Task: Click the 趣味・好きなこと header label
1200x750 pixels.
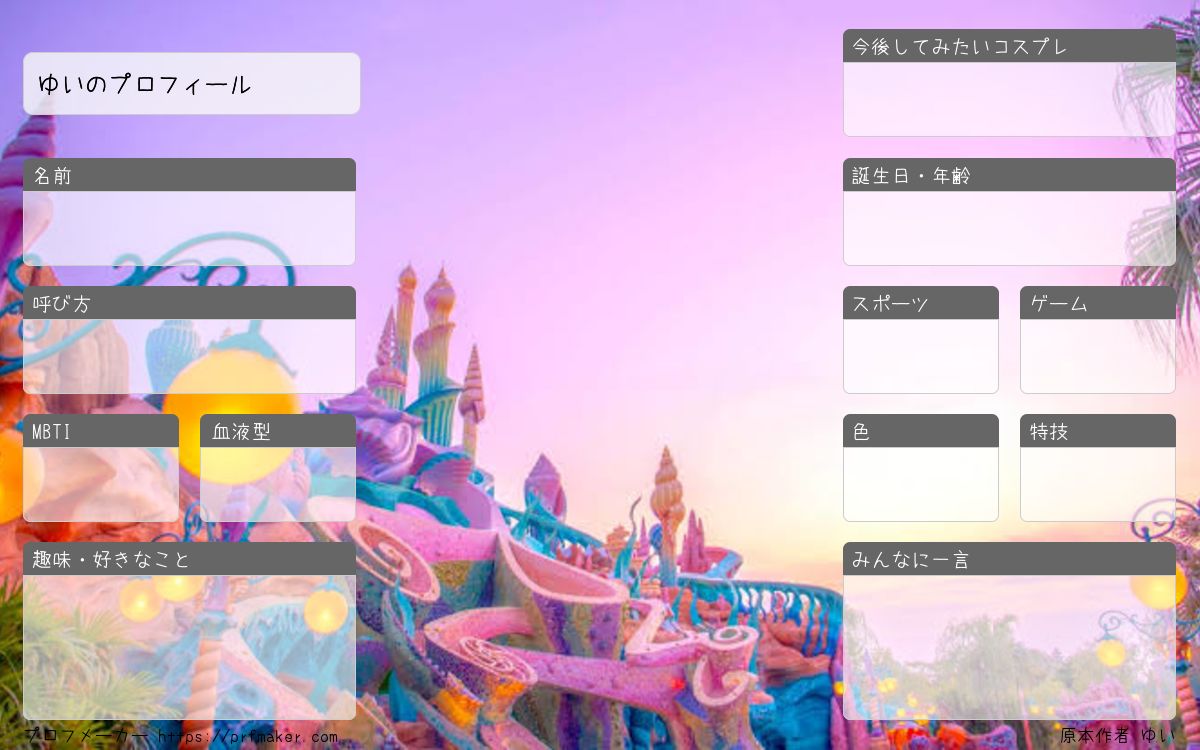Action: click(189, 559)
